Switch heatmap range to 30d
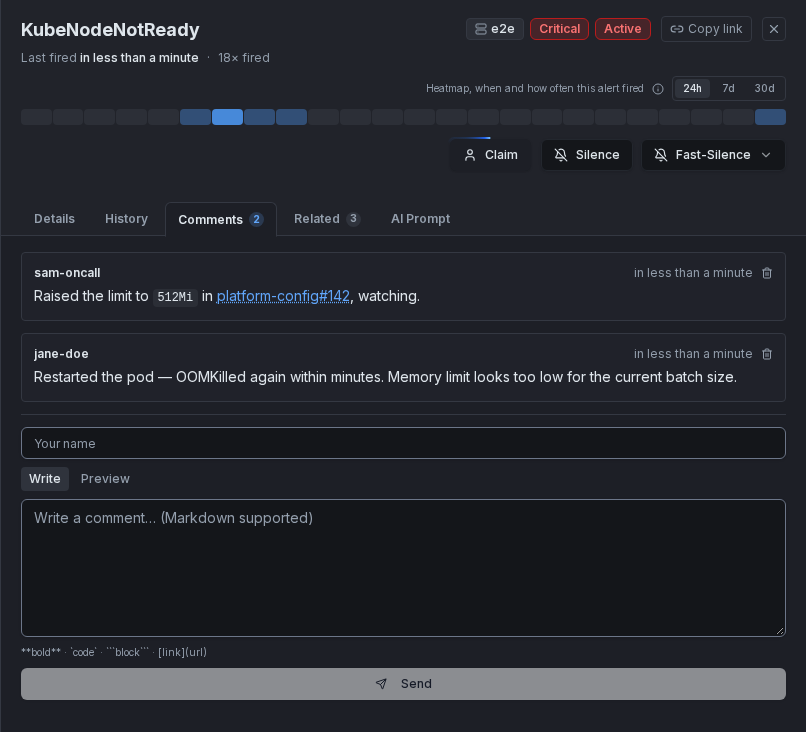 pos(764,88)
